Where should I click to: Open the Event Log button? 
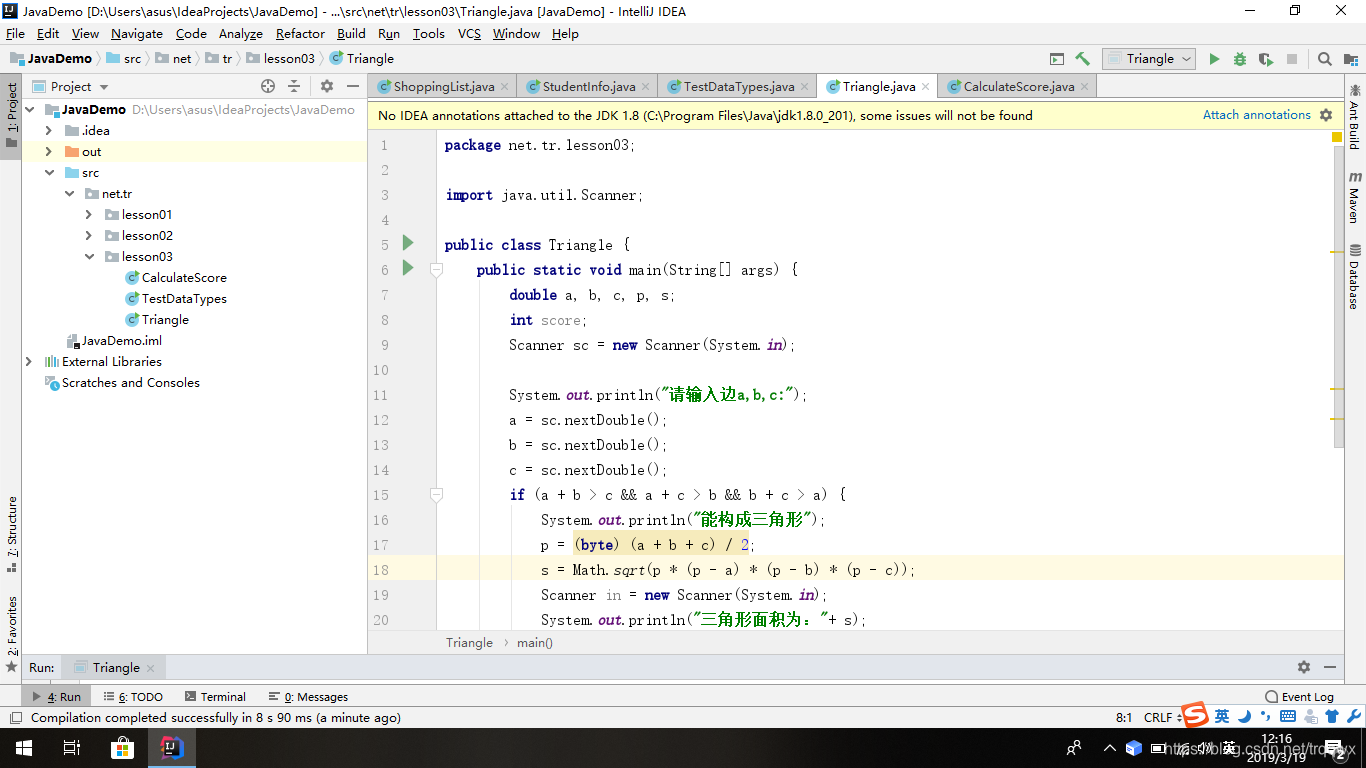1299,697
